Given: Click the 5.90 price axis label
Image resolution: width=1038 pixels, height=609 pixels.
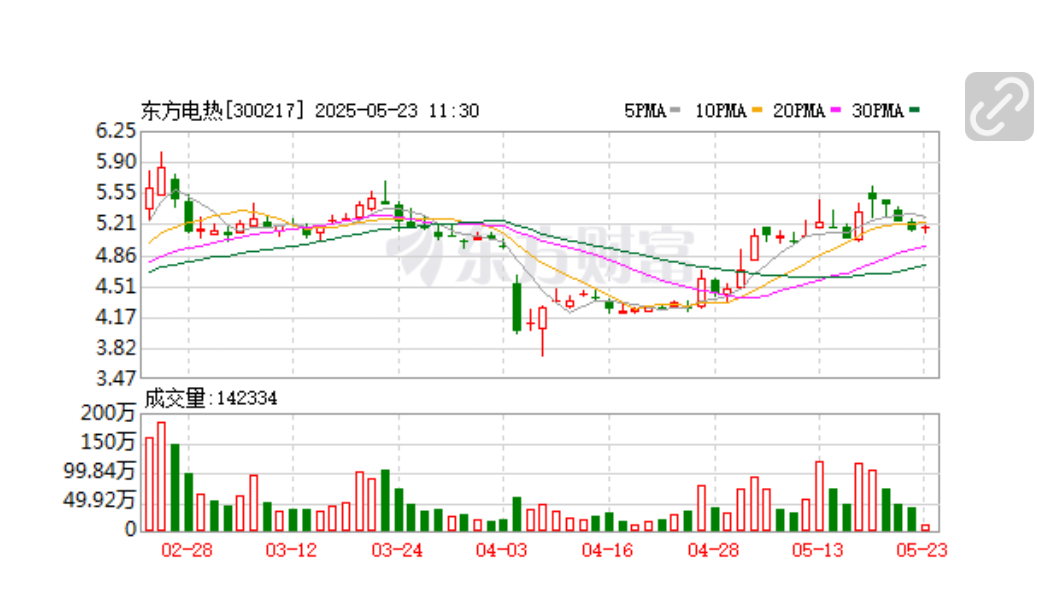Looking at the screenshot, I should pyautogui.click(x=116, y=162).
